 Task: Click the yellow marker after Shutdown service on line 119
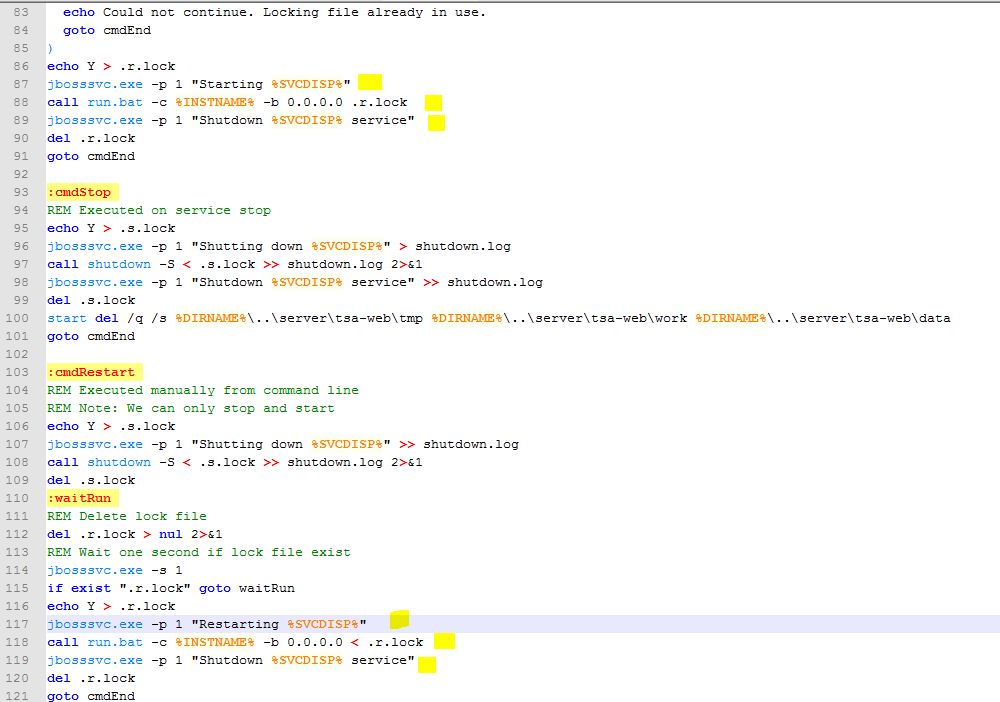pos(427,662)
